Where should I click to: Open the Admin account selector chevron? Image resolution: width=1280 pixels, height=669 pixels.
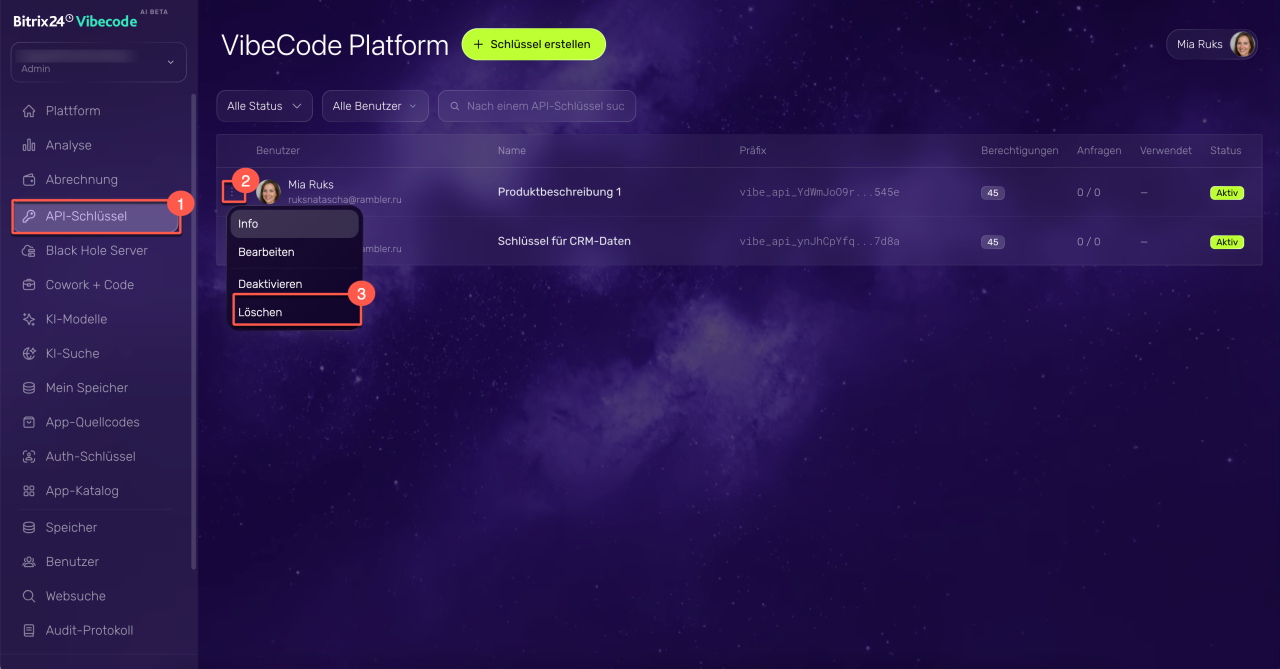click(x=171, y=62)
